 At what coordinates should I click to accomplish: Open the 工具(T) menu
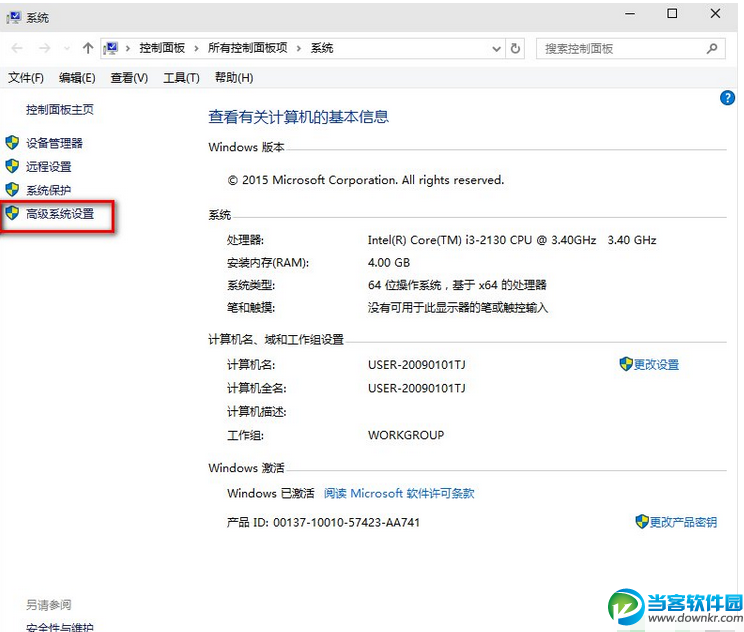click(x=181, y=77)
